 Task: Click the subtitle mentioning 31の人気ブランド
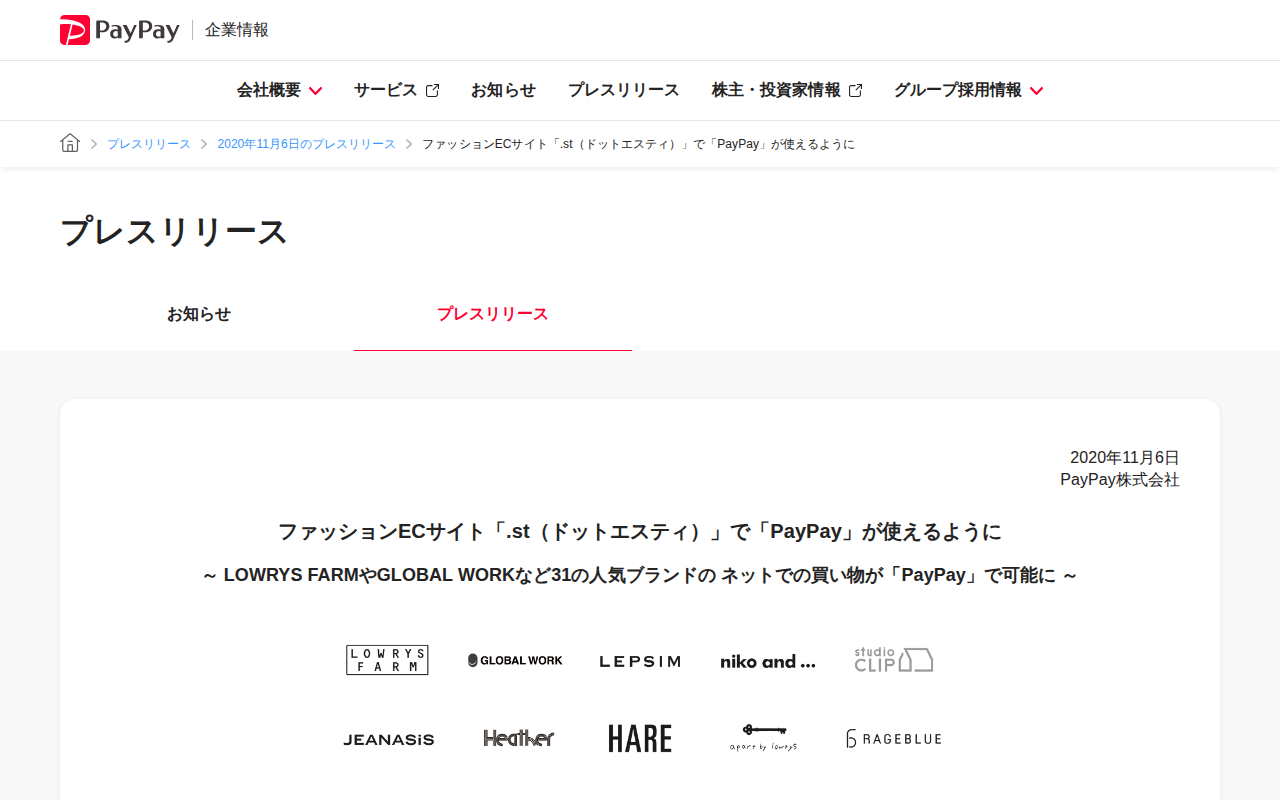[x=640, y=576]
